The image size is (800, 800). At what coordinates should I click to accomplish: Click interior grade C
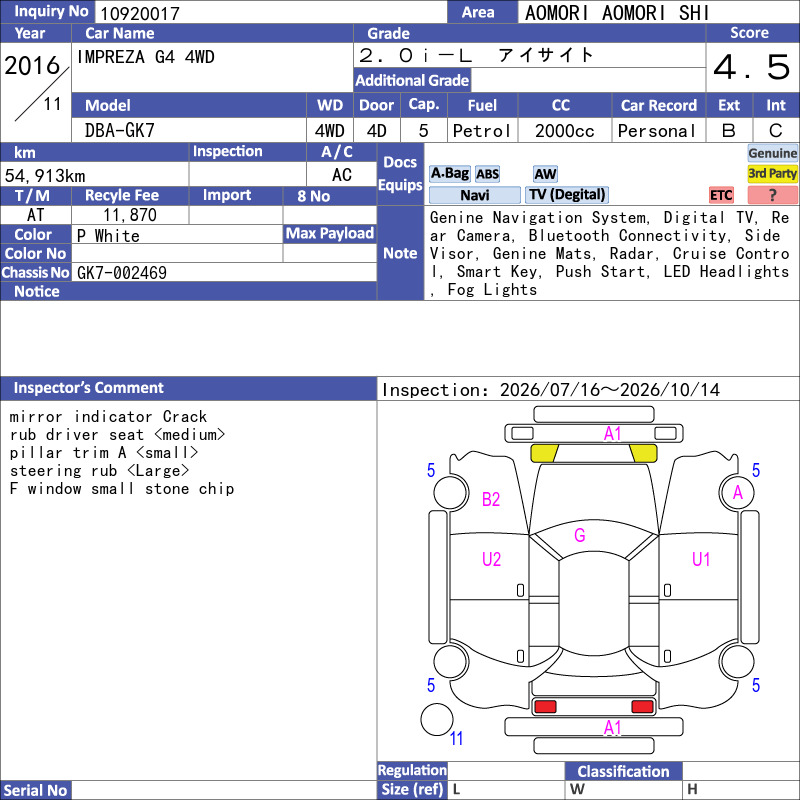click(776, 131)
